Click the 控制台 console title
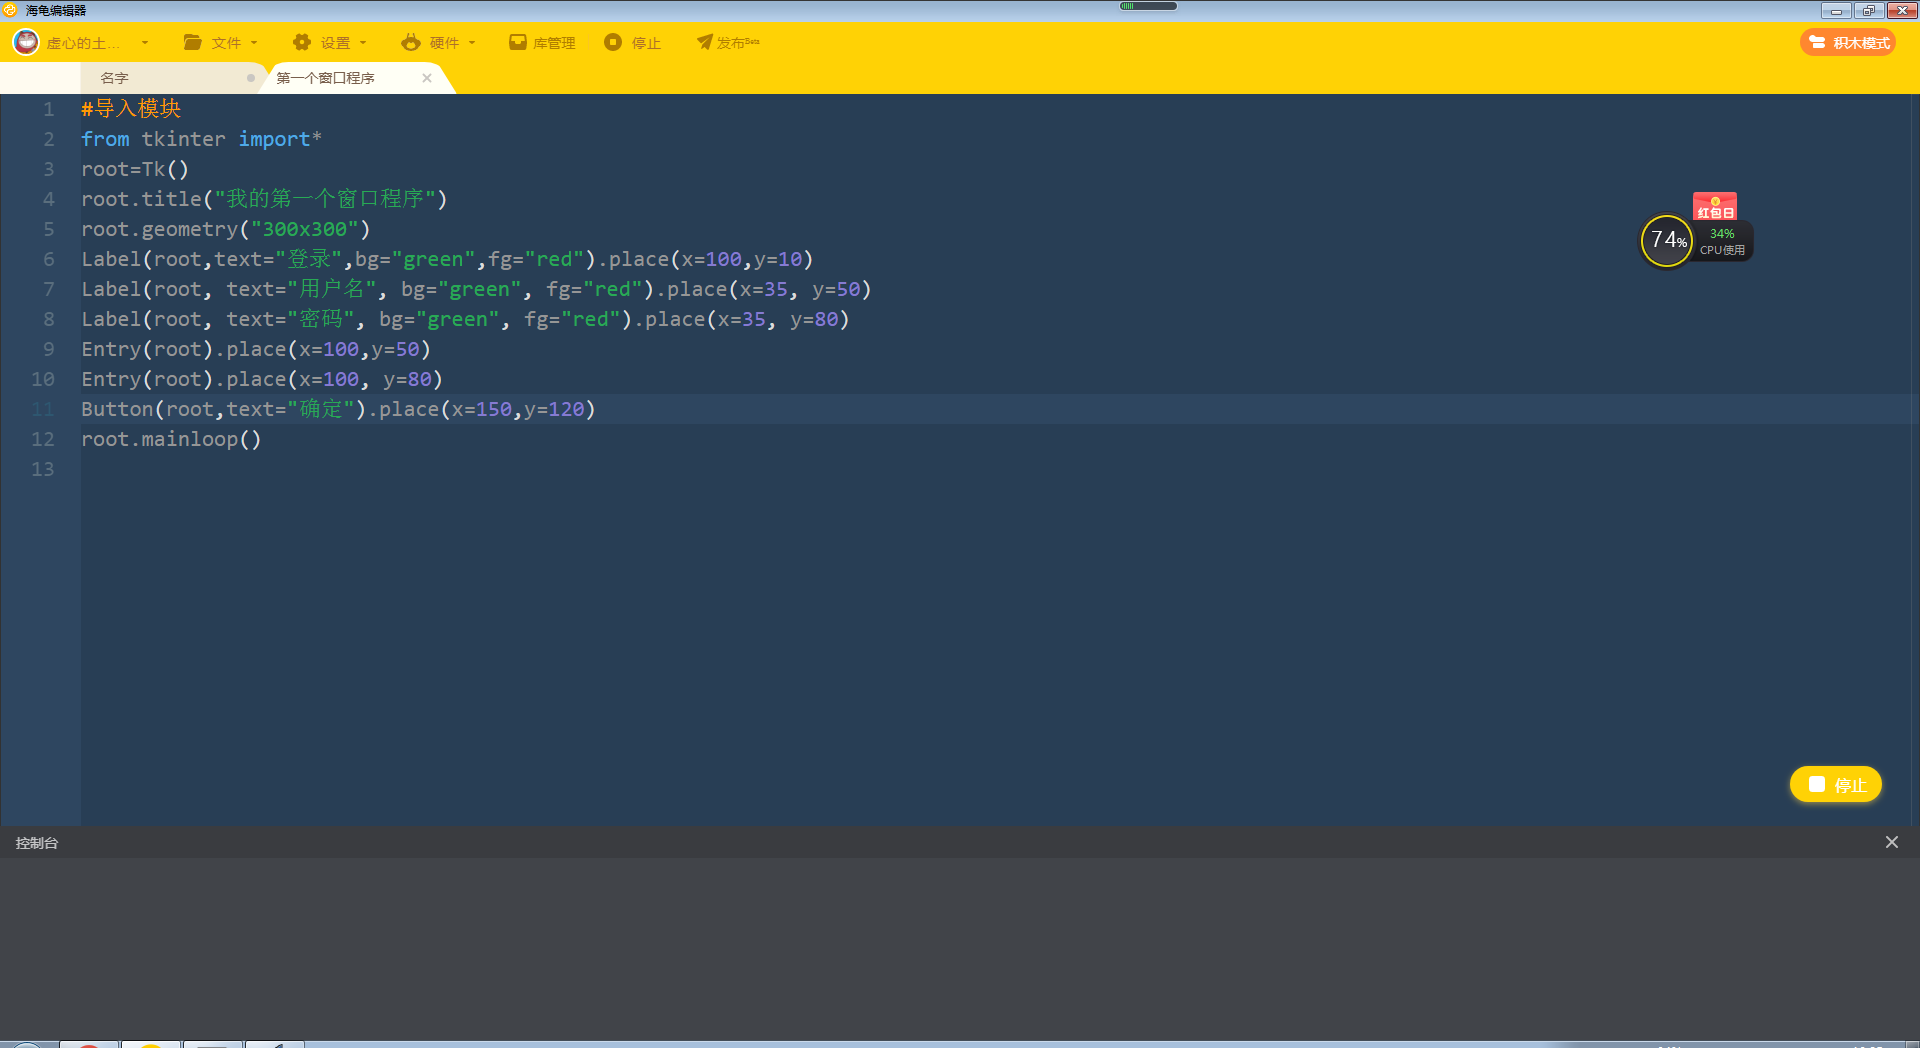 coord(37,843)
